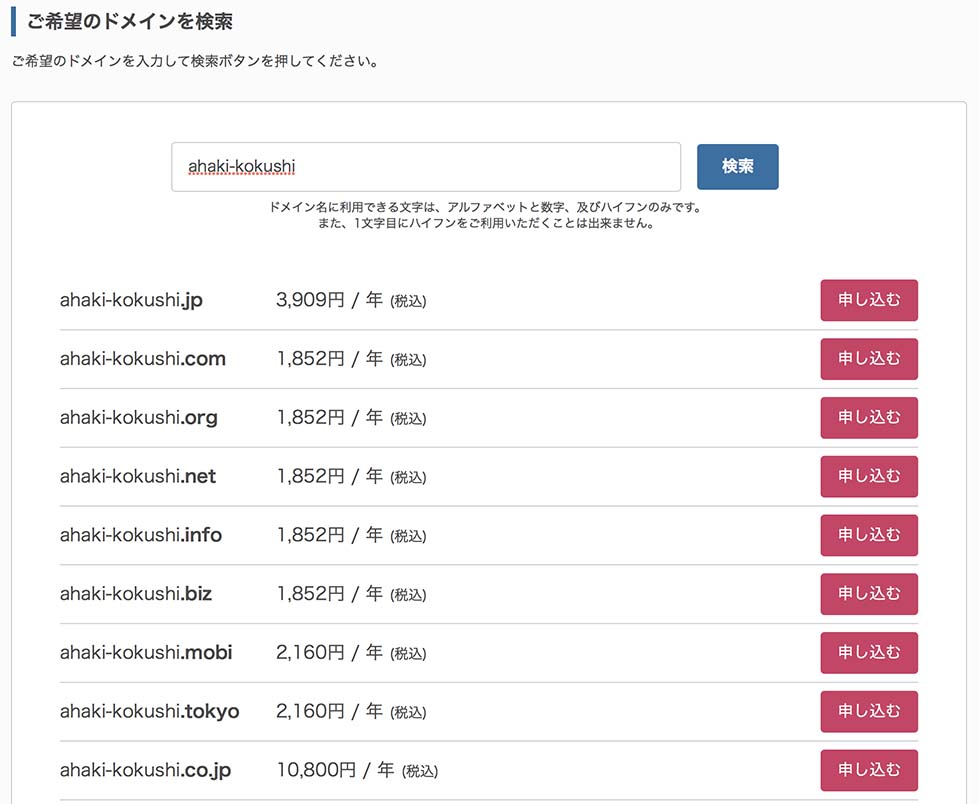Image resolution: width=979 pixels, height=804 pixels.
Task: Click the ahaki-kokushi.org domain name
Action: point(138,418)
